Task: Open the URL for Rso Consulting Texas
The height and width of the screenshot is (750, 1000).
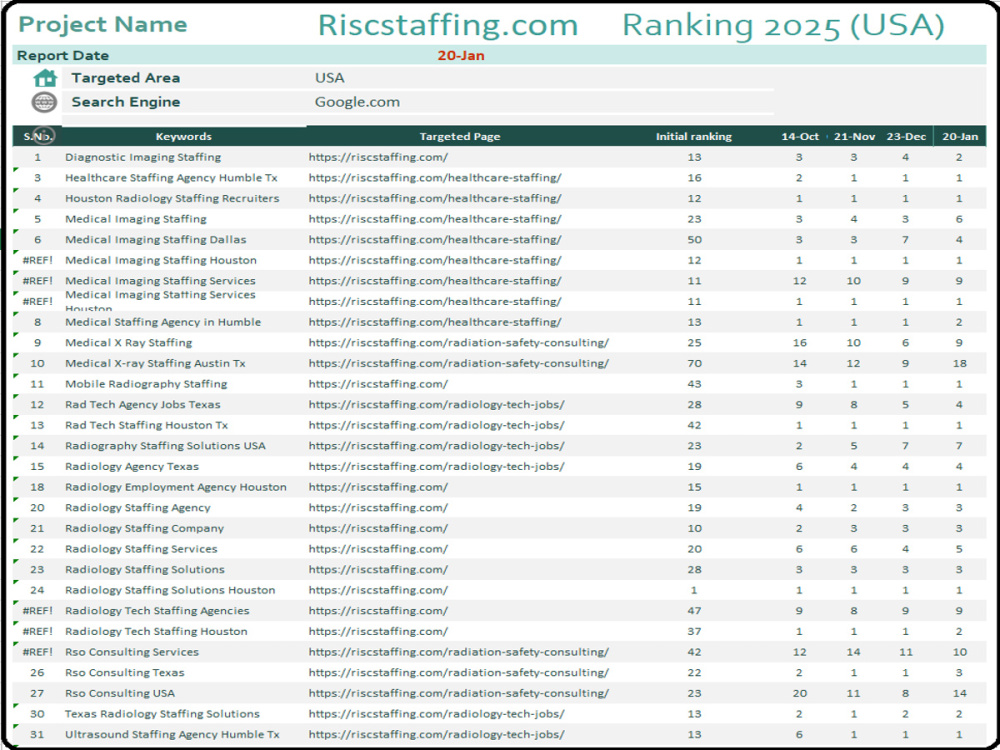Action: (459, 673)
